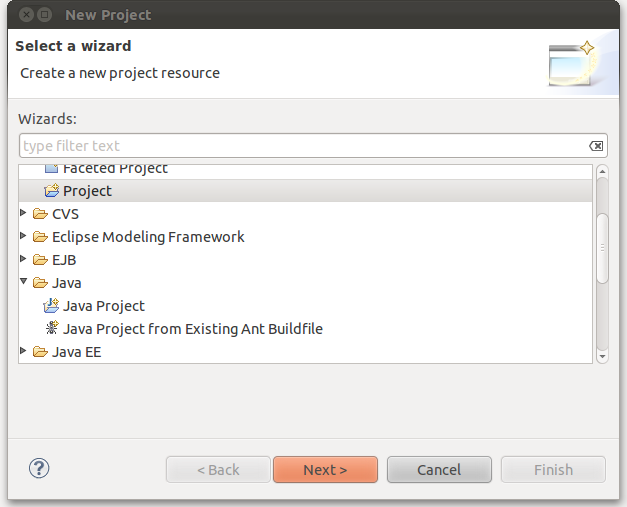
Task: Select Java Project from Existing Ant Buildfile
Action: pyautogui.click(x=192, y=329)
